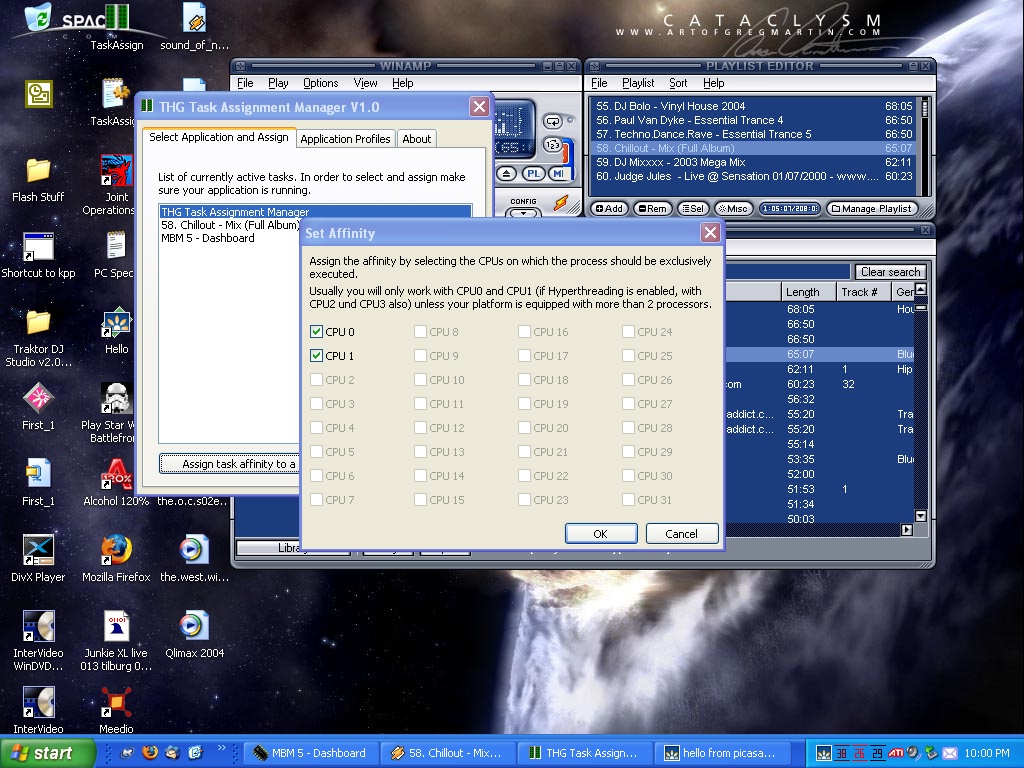Open Manage Playlist button
1024x768 pixels.
872,209
